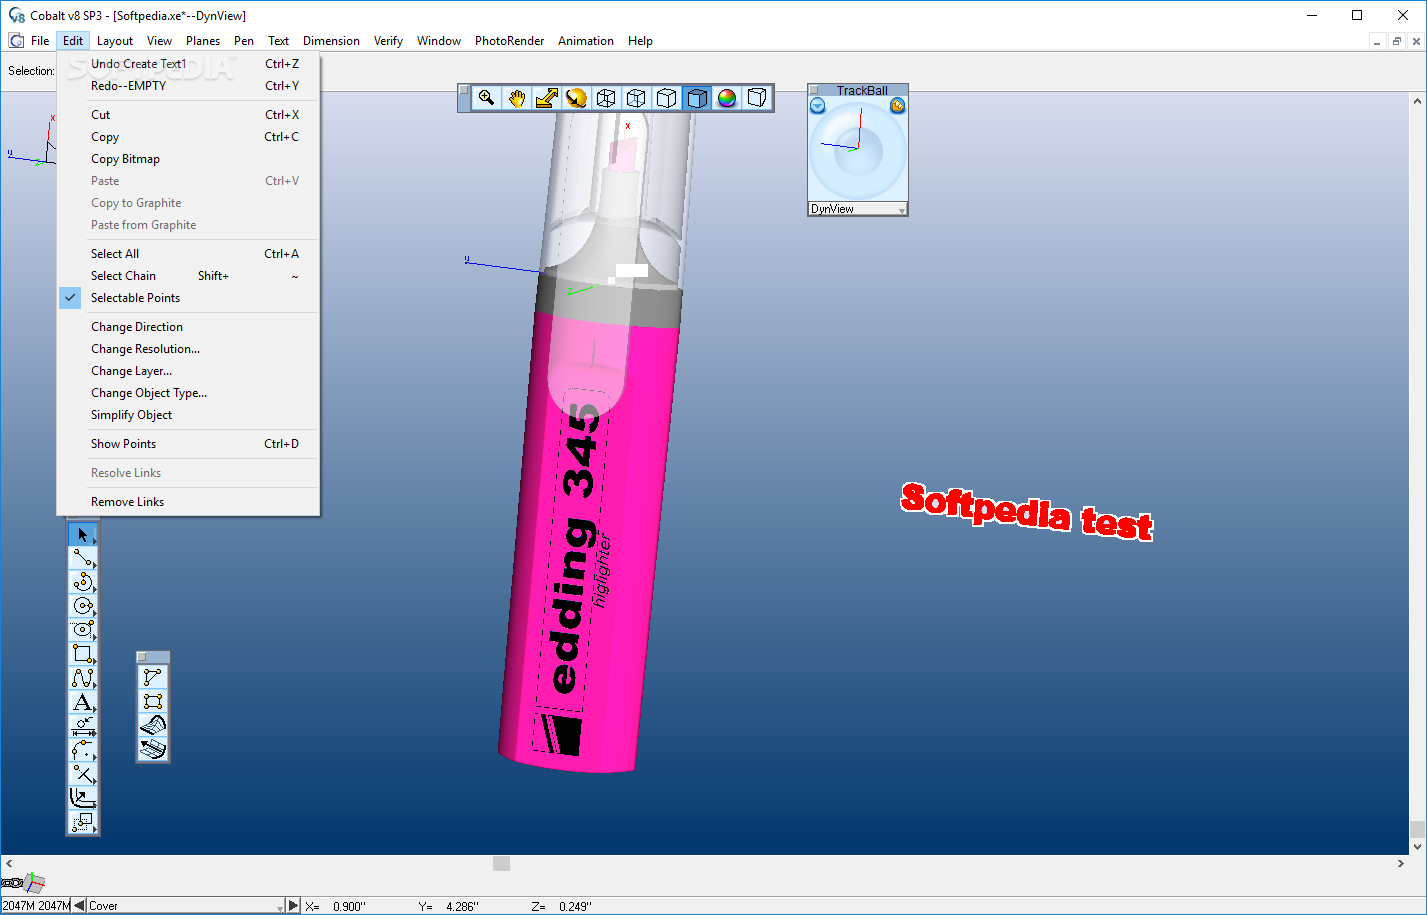Screen dimensions: 1427x915
Task: Click the zoom-to-fit arrow tool
Action: click(546, 98)
